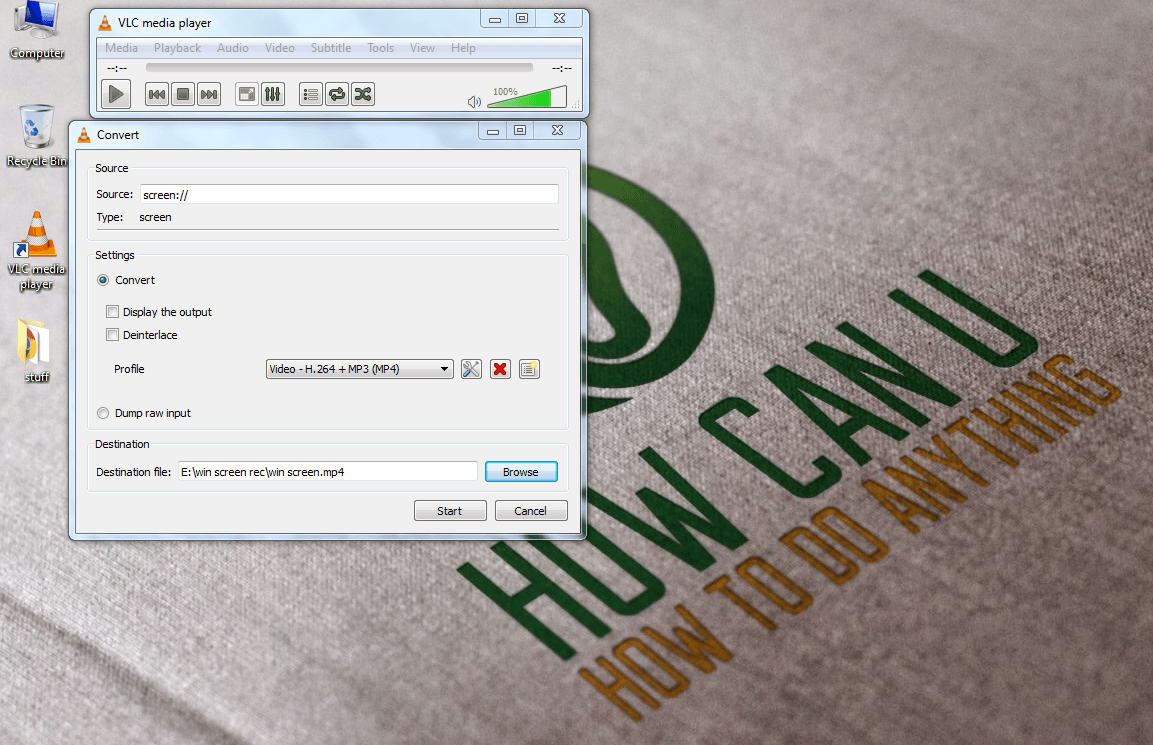Create a new profile icon
Image resolution: width=1153 pixels, height=745 pixels.
tap(529, 369)
